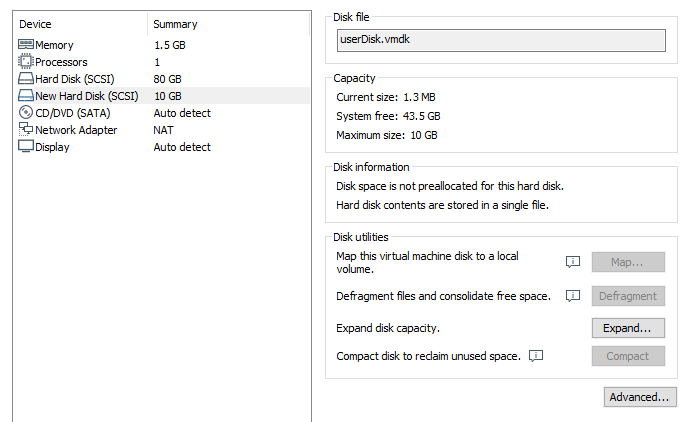Click Auto detect summary for Display

click(x=182, y=147)
